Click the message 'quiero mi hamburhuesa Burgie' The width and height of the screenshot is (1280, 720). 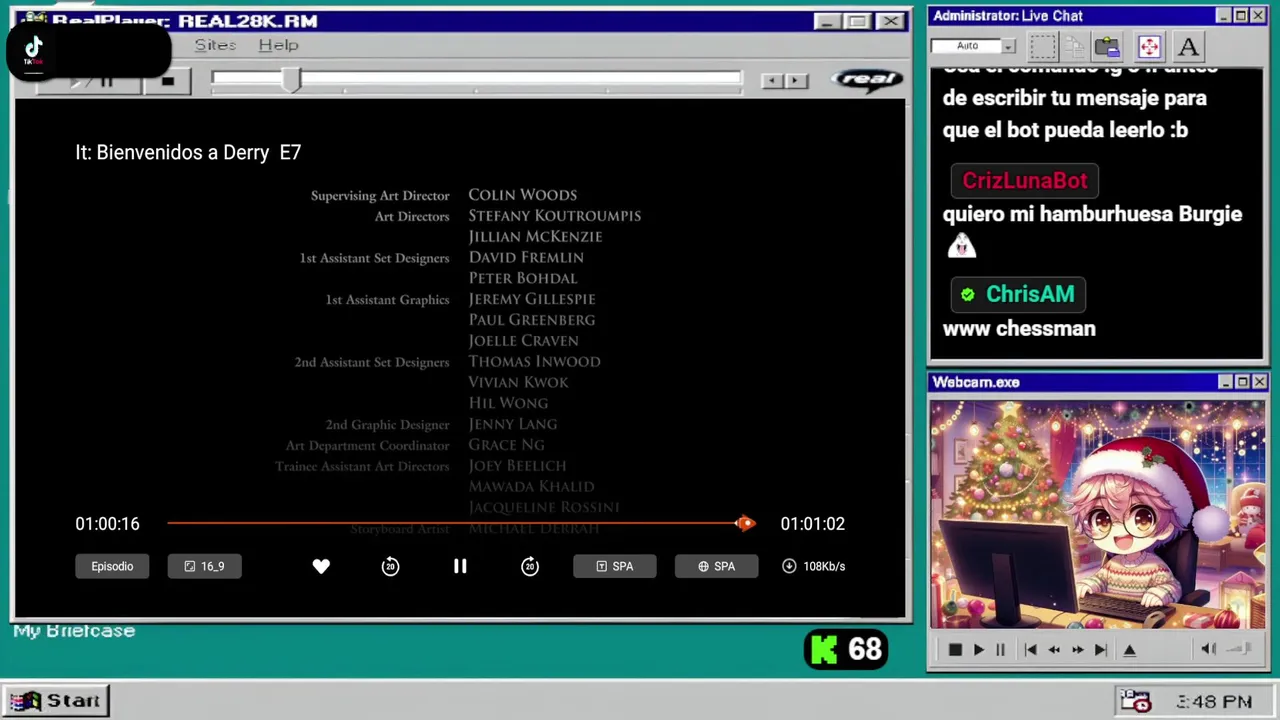point(1092,214)
